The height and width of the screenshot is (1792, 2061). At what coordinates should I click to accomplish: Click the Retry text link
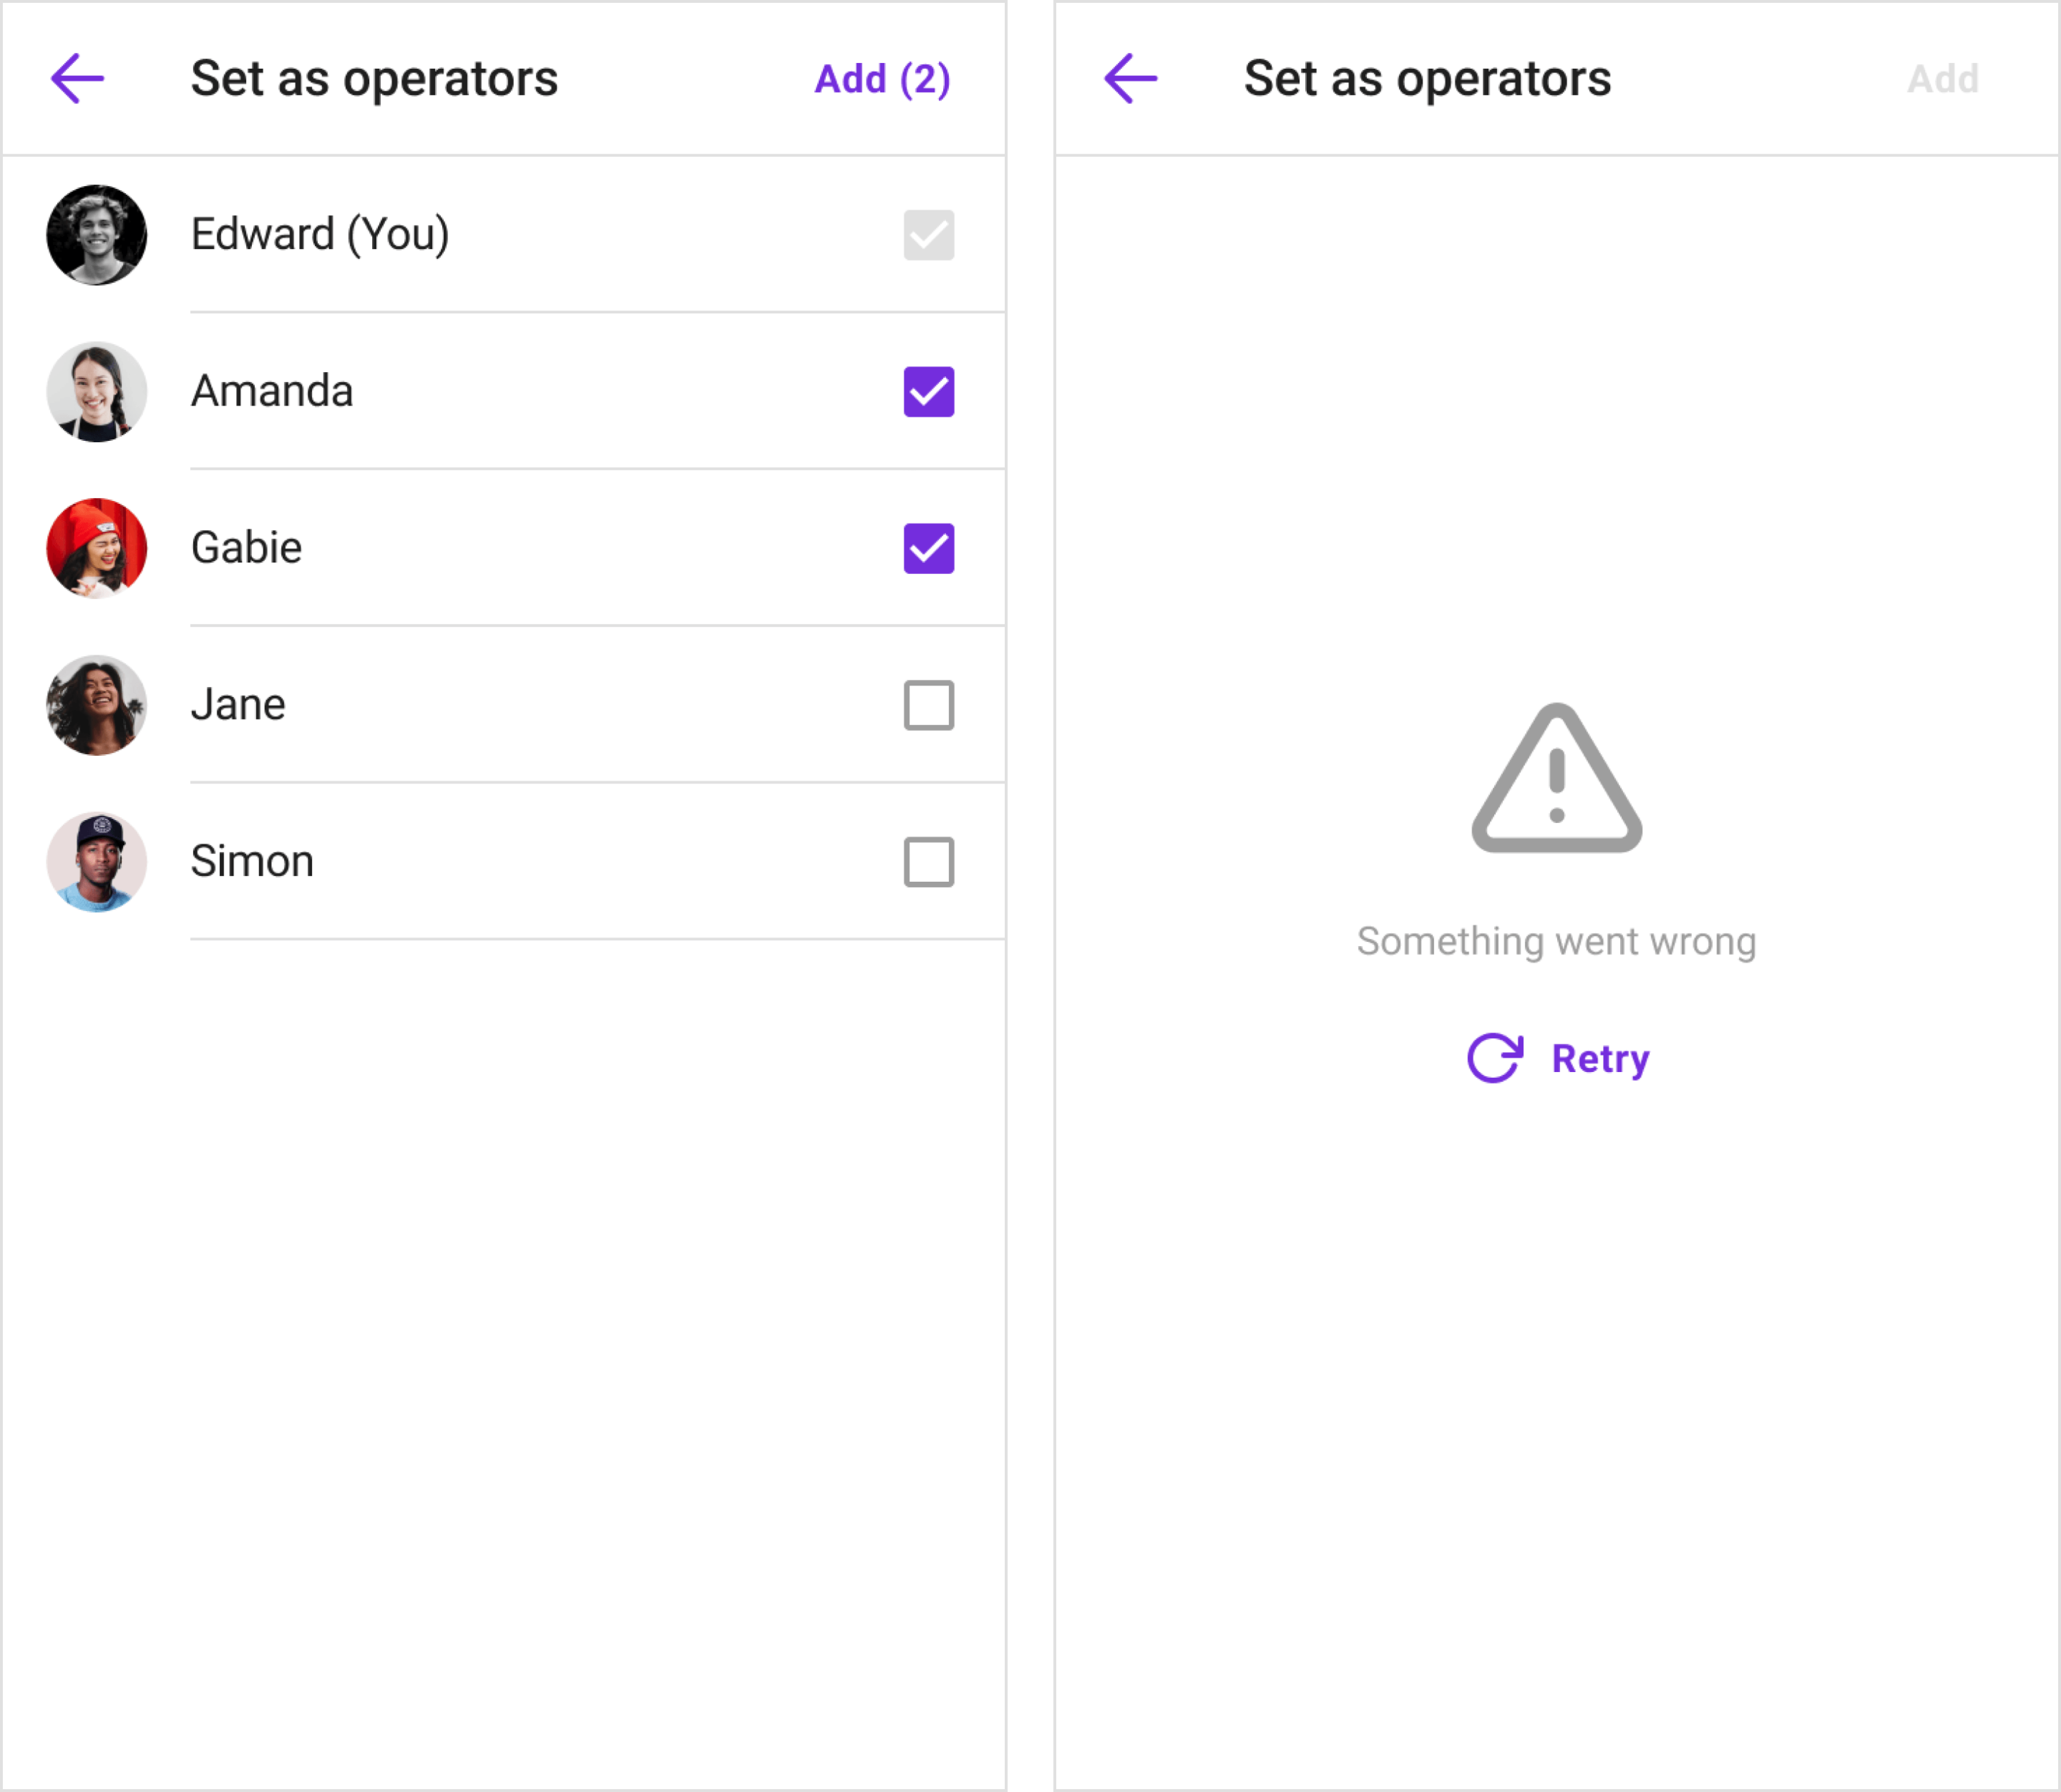pyautogui.click(x=1600, y=1059)
